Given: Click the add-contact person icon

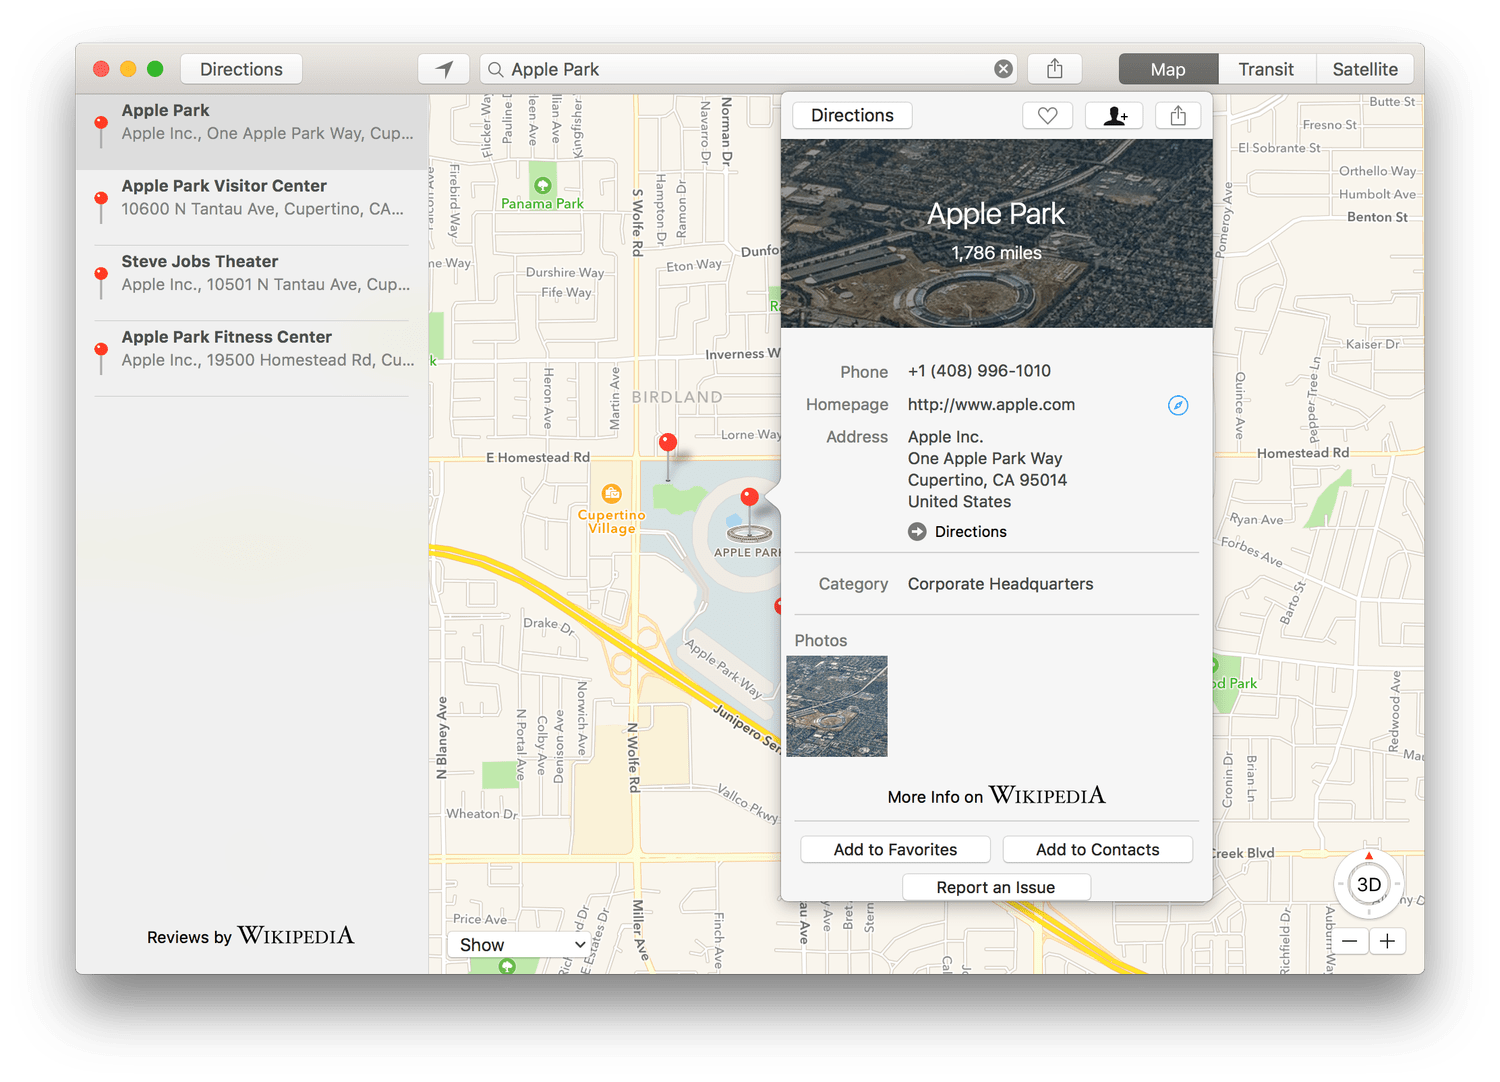Looking at the screenshot, I should [1114, 116].
